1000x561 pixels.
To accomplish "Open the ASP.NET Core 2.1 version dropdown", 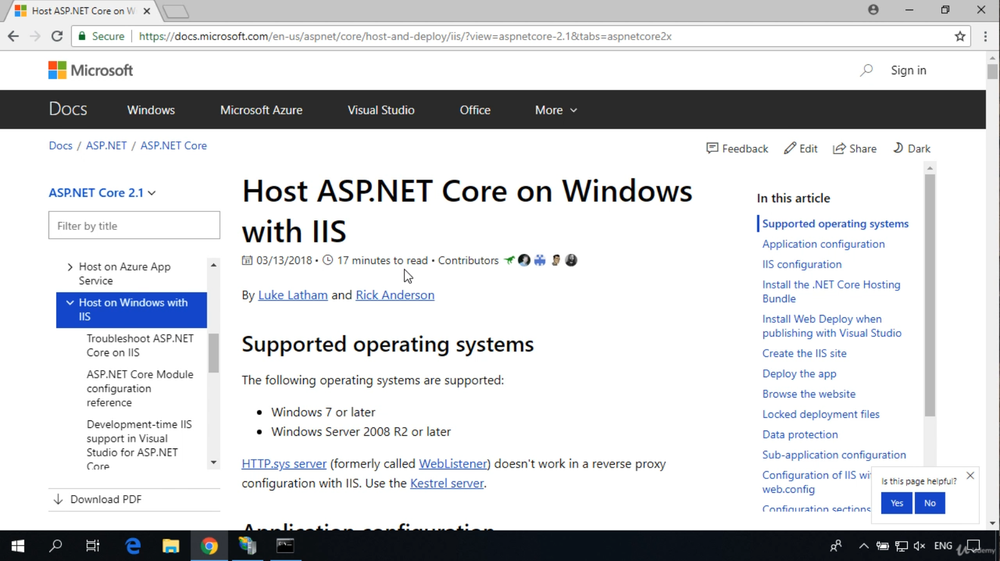I will (102, 193).
